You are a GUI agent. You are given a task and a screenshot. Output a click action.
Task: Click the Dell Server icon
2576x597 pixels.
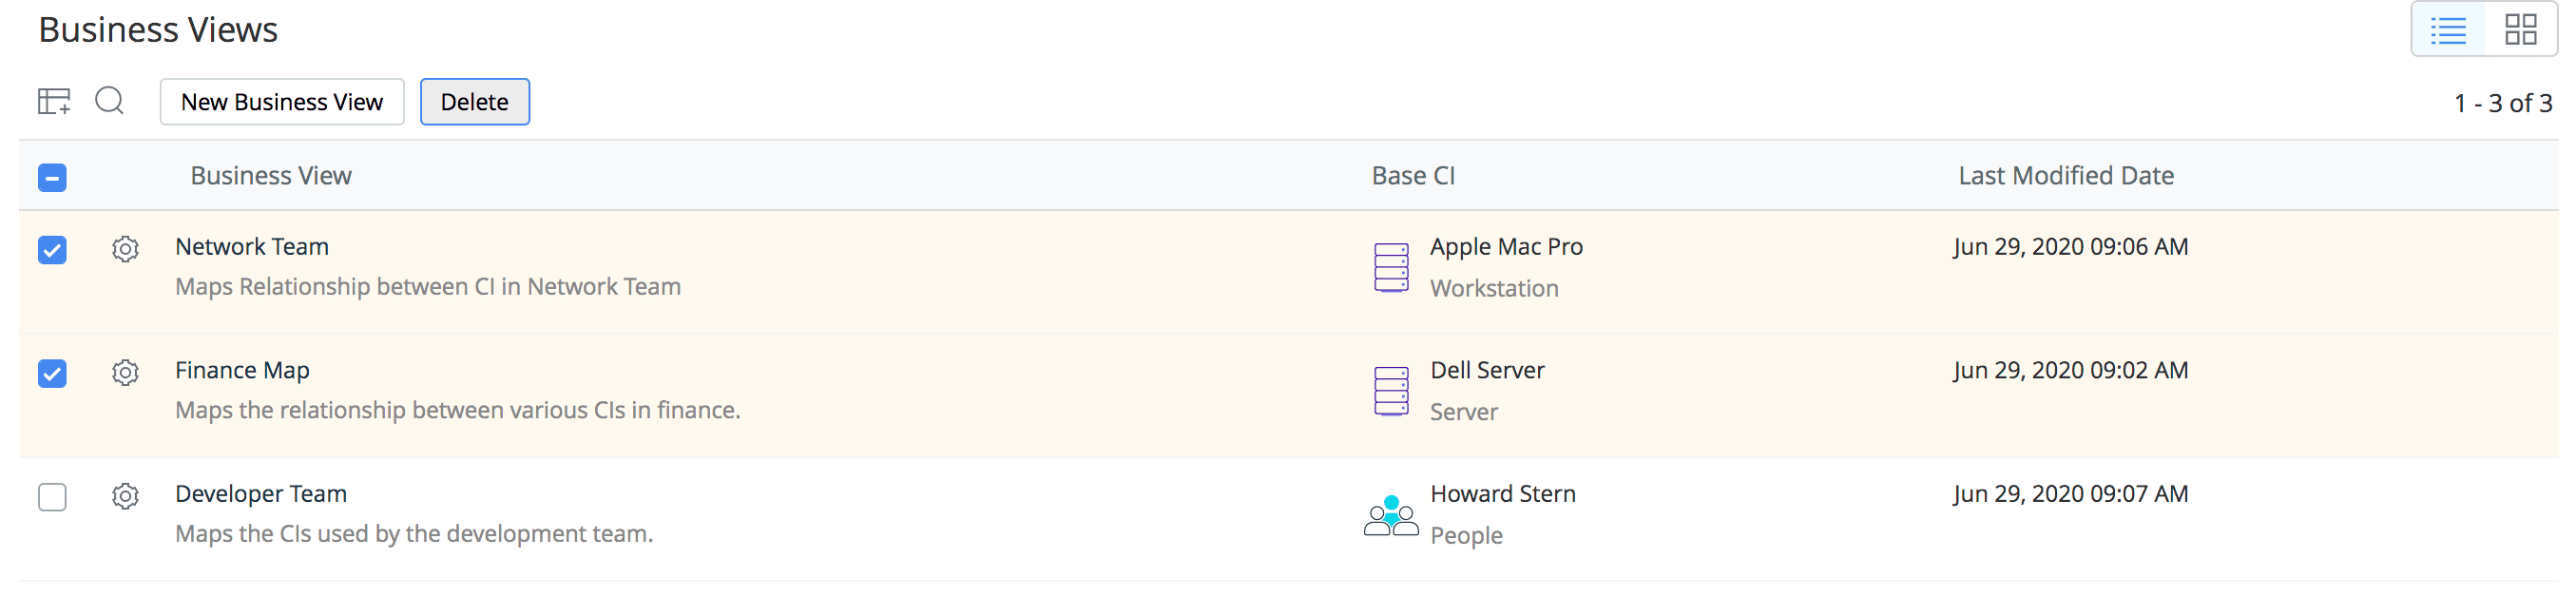pyautogui.click(x=1391, y=391)
